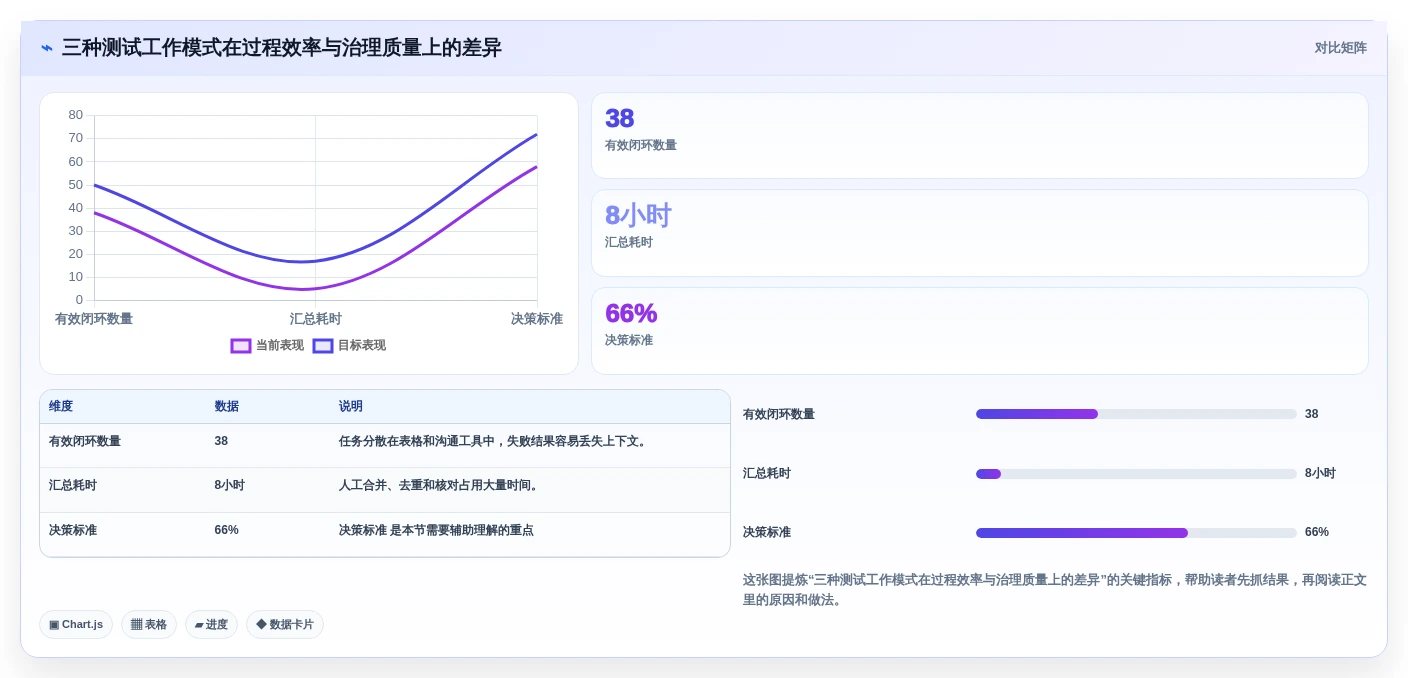
Task: Click the title 三种测试工作模式在过程效率与治理质量上的差异
Action: click(282, 48)
